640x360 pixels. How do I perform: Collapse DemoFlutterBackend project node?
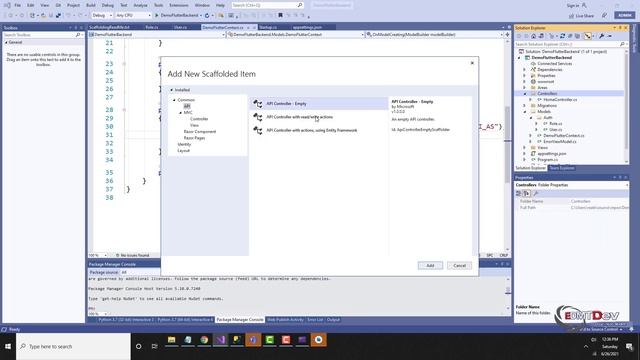[519, 58]
